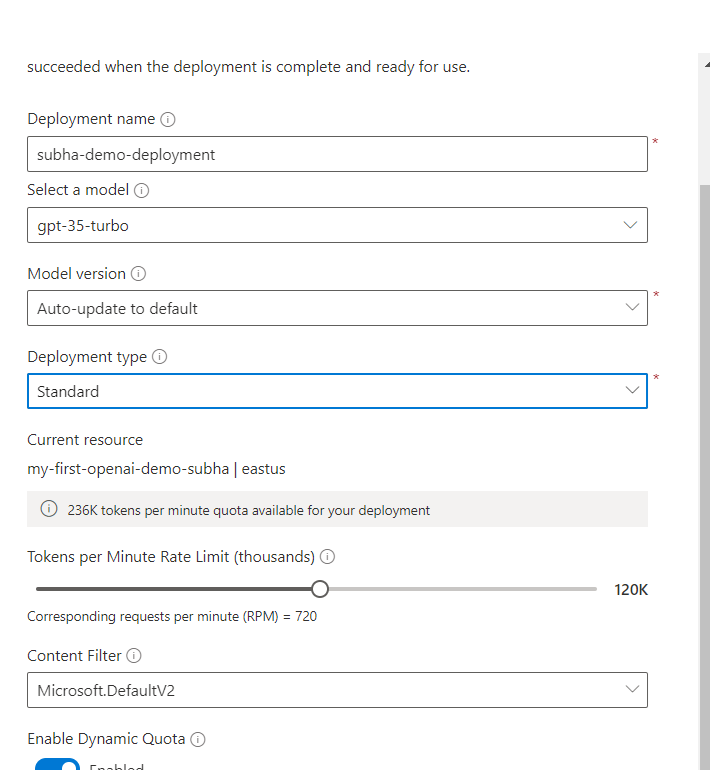The image size is (710, 770).
Task: Click the vertical scrollbar thumb
Action: (x=705, y=477)
